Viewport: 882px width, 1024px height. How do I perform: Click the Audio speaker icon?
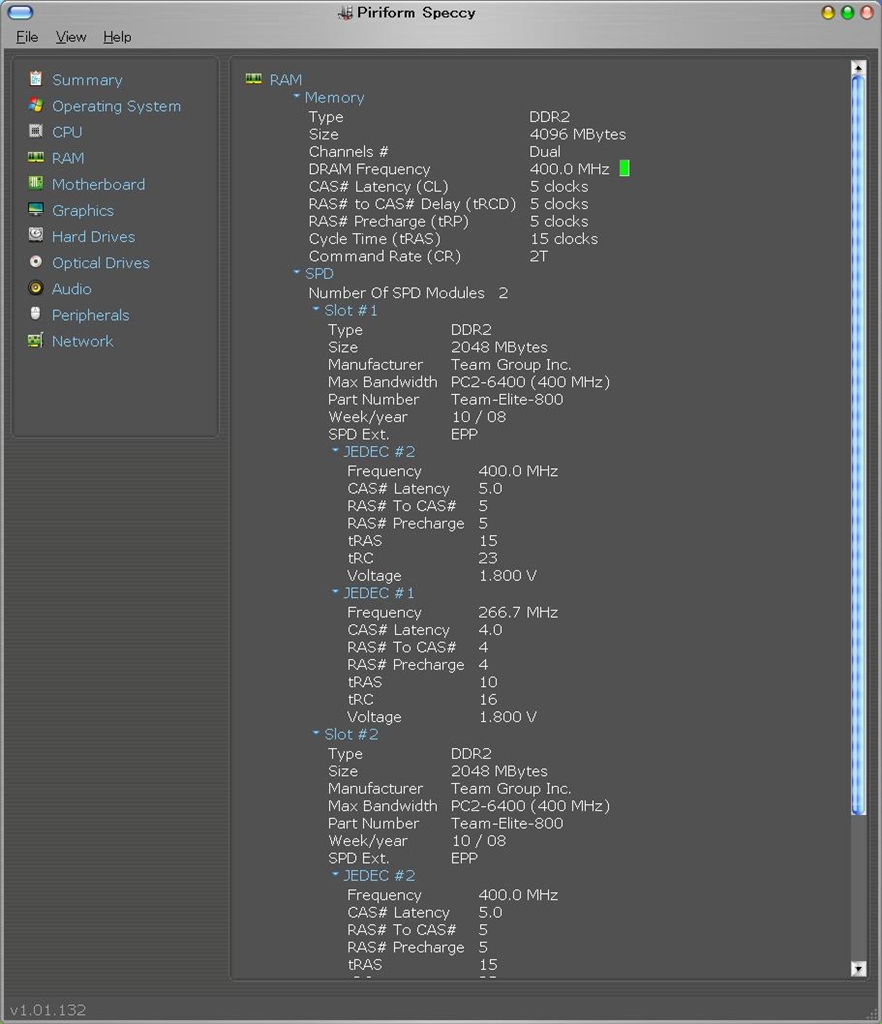(36, 288)
